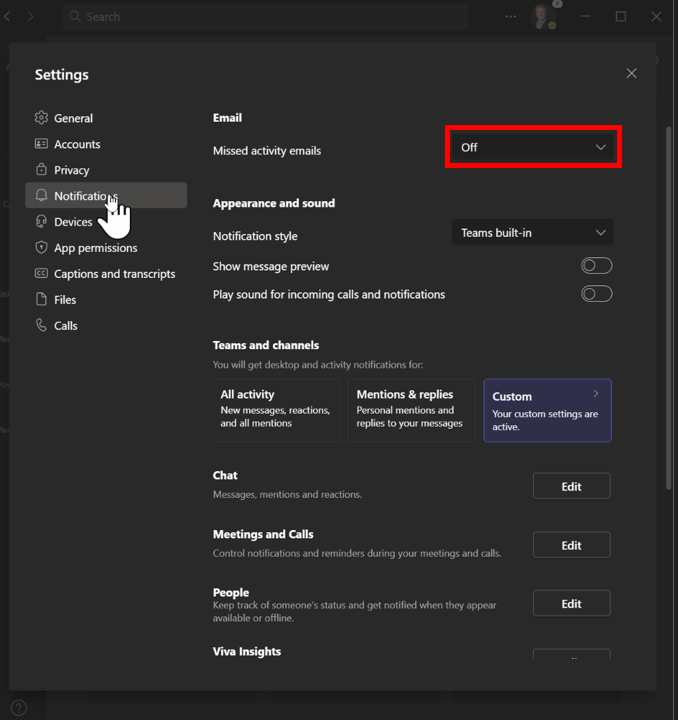The height and width of the screenshot is (720, 678).
Task: Click the Email section heading
Action: coord(227,118)
